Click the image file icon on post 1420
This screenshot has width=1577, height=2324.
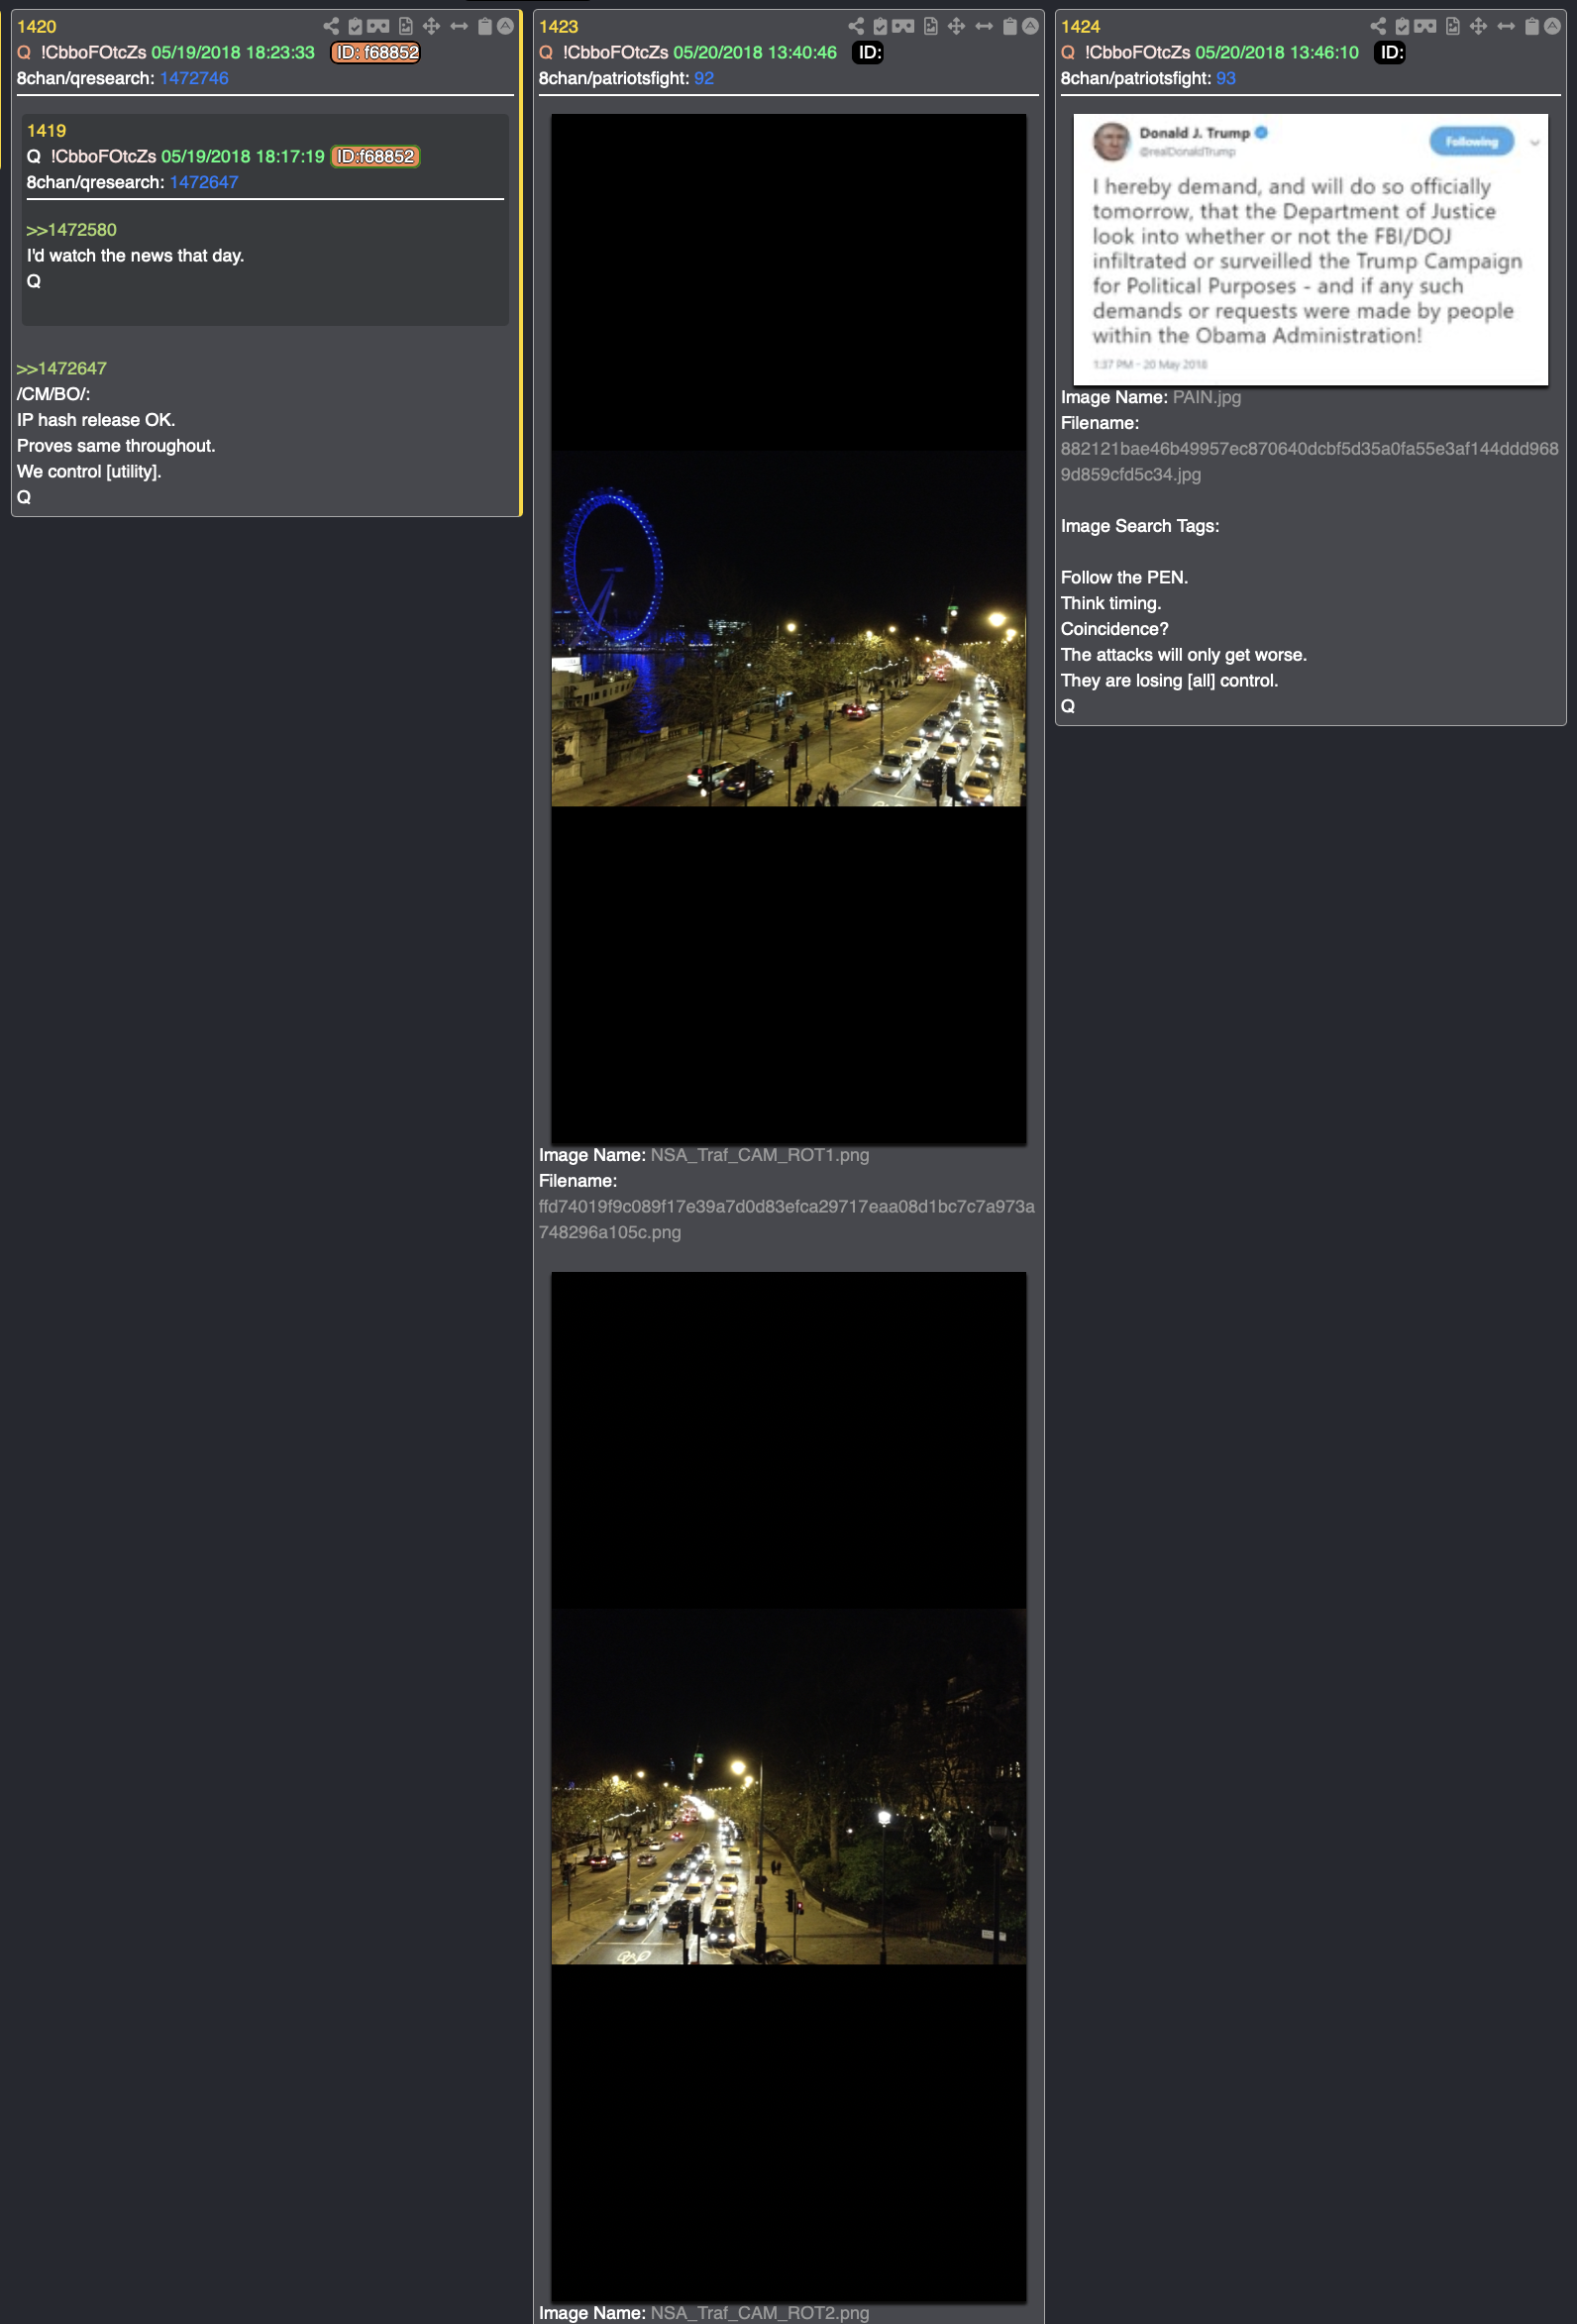coord(406,26)
